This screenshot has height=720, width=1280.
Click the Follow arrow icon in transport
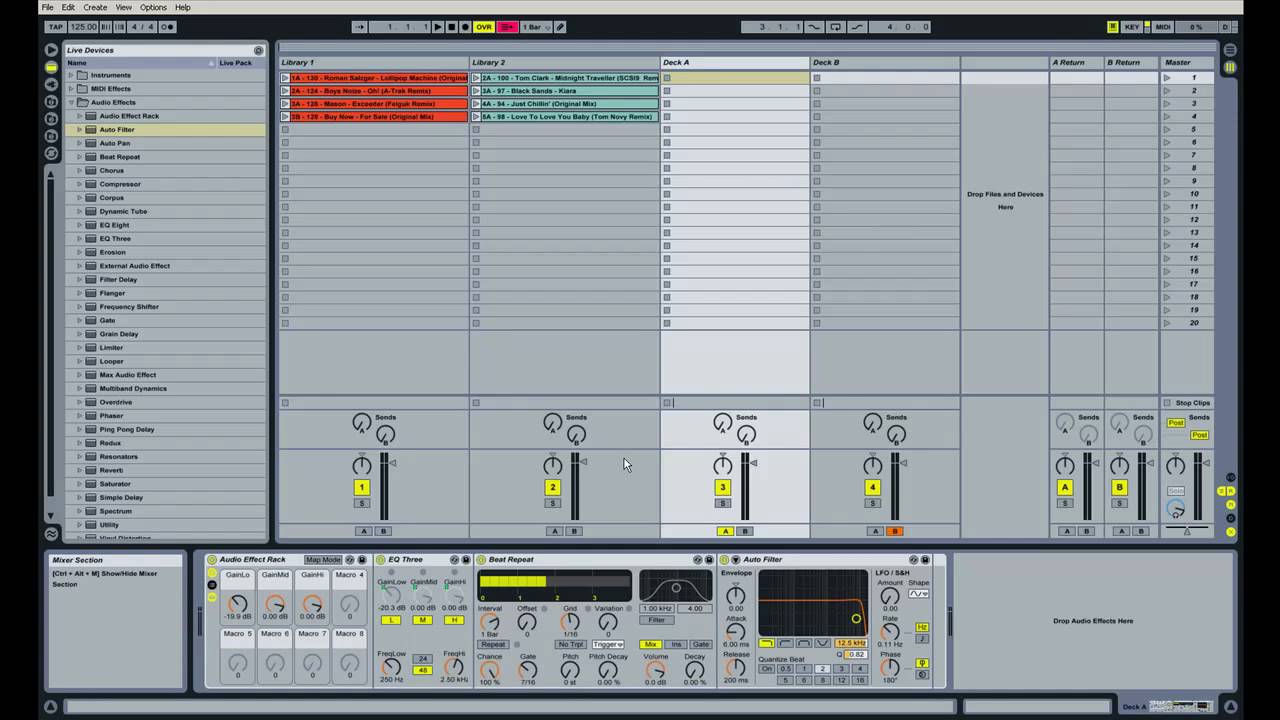click(x=360, y=27)
